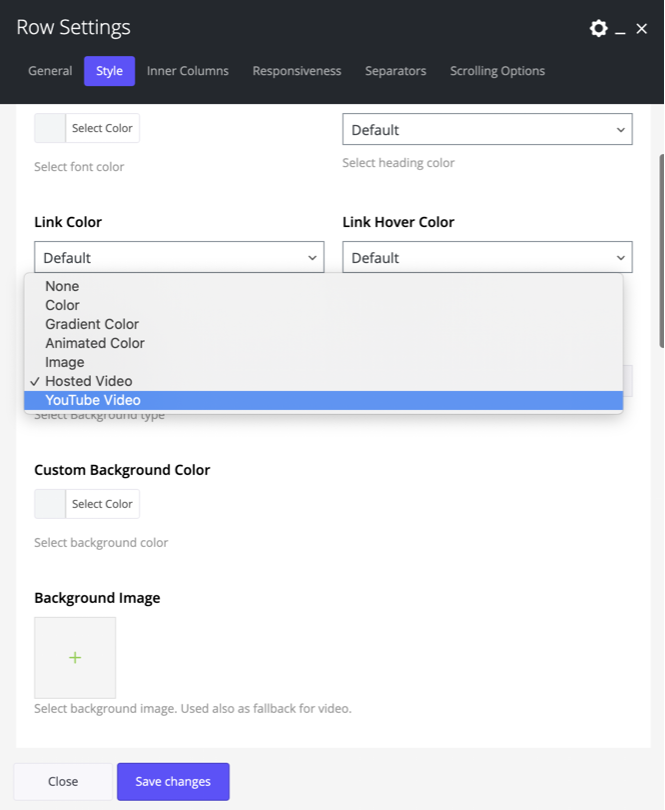
Task: Switch to the General tab
Action: [x=50, y=71]
